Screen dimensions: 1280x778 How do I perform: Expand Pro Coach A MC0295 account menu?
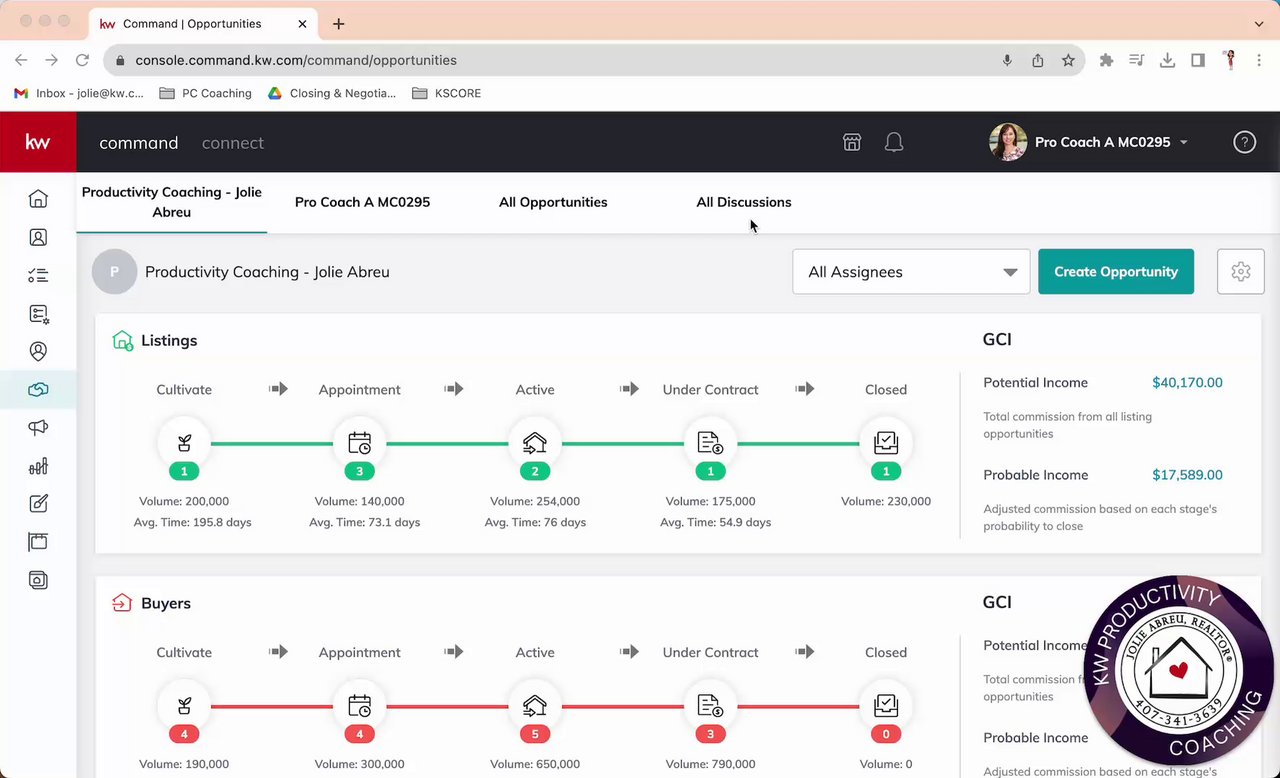pyautogui.click(x=1184, y=142)
